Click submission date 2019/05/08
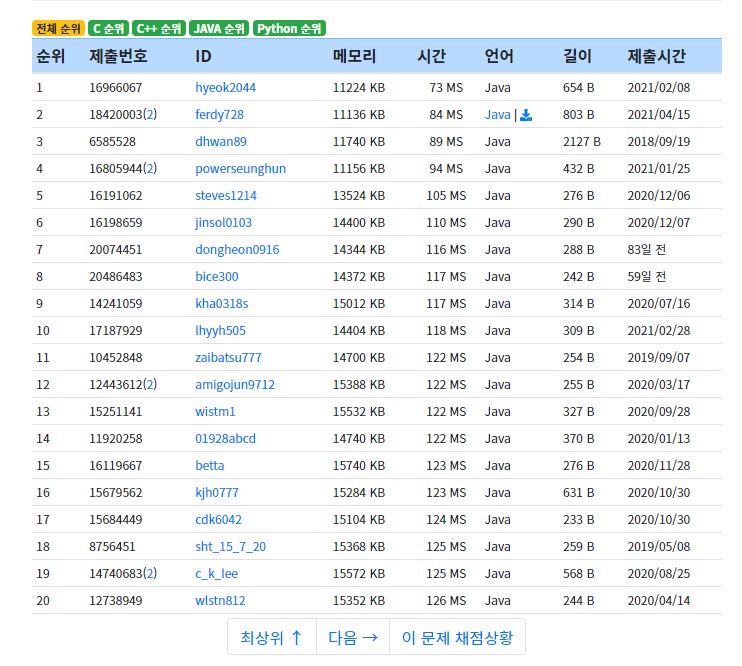742x666 pixels. (659, 547)
